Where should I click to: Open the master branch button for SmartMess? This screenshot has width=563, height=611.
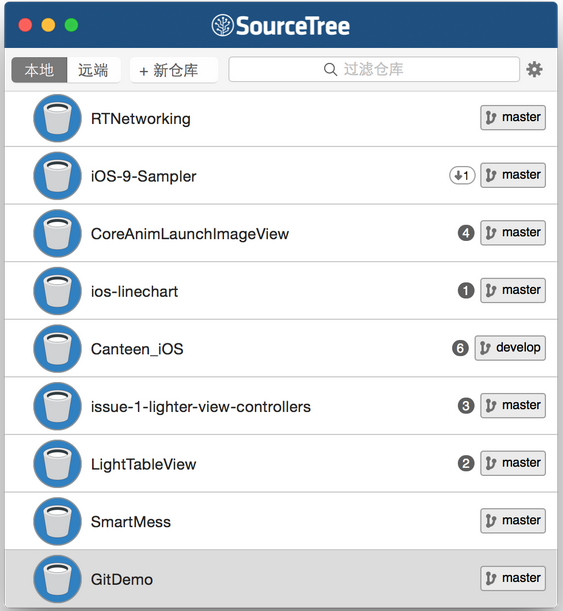pos(513,521)
